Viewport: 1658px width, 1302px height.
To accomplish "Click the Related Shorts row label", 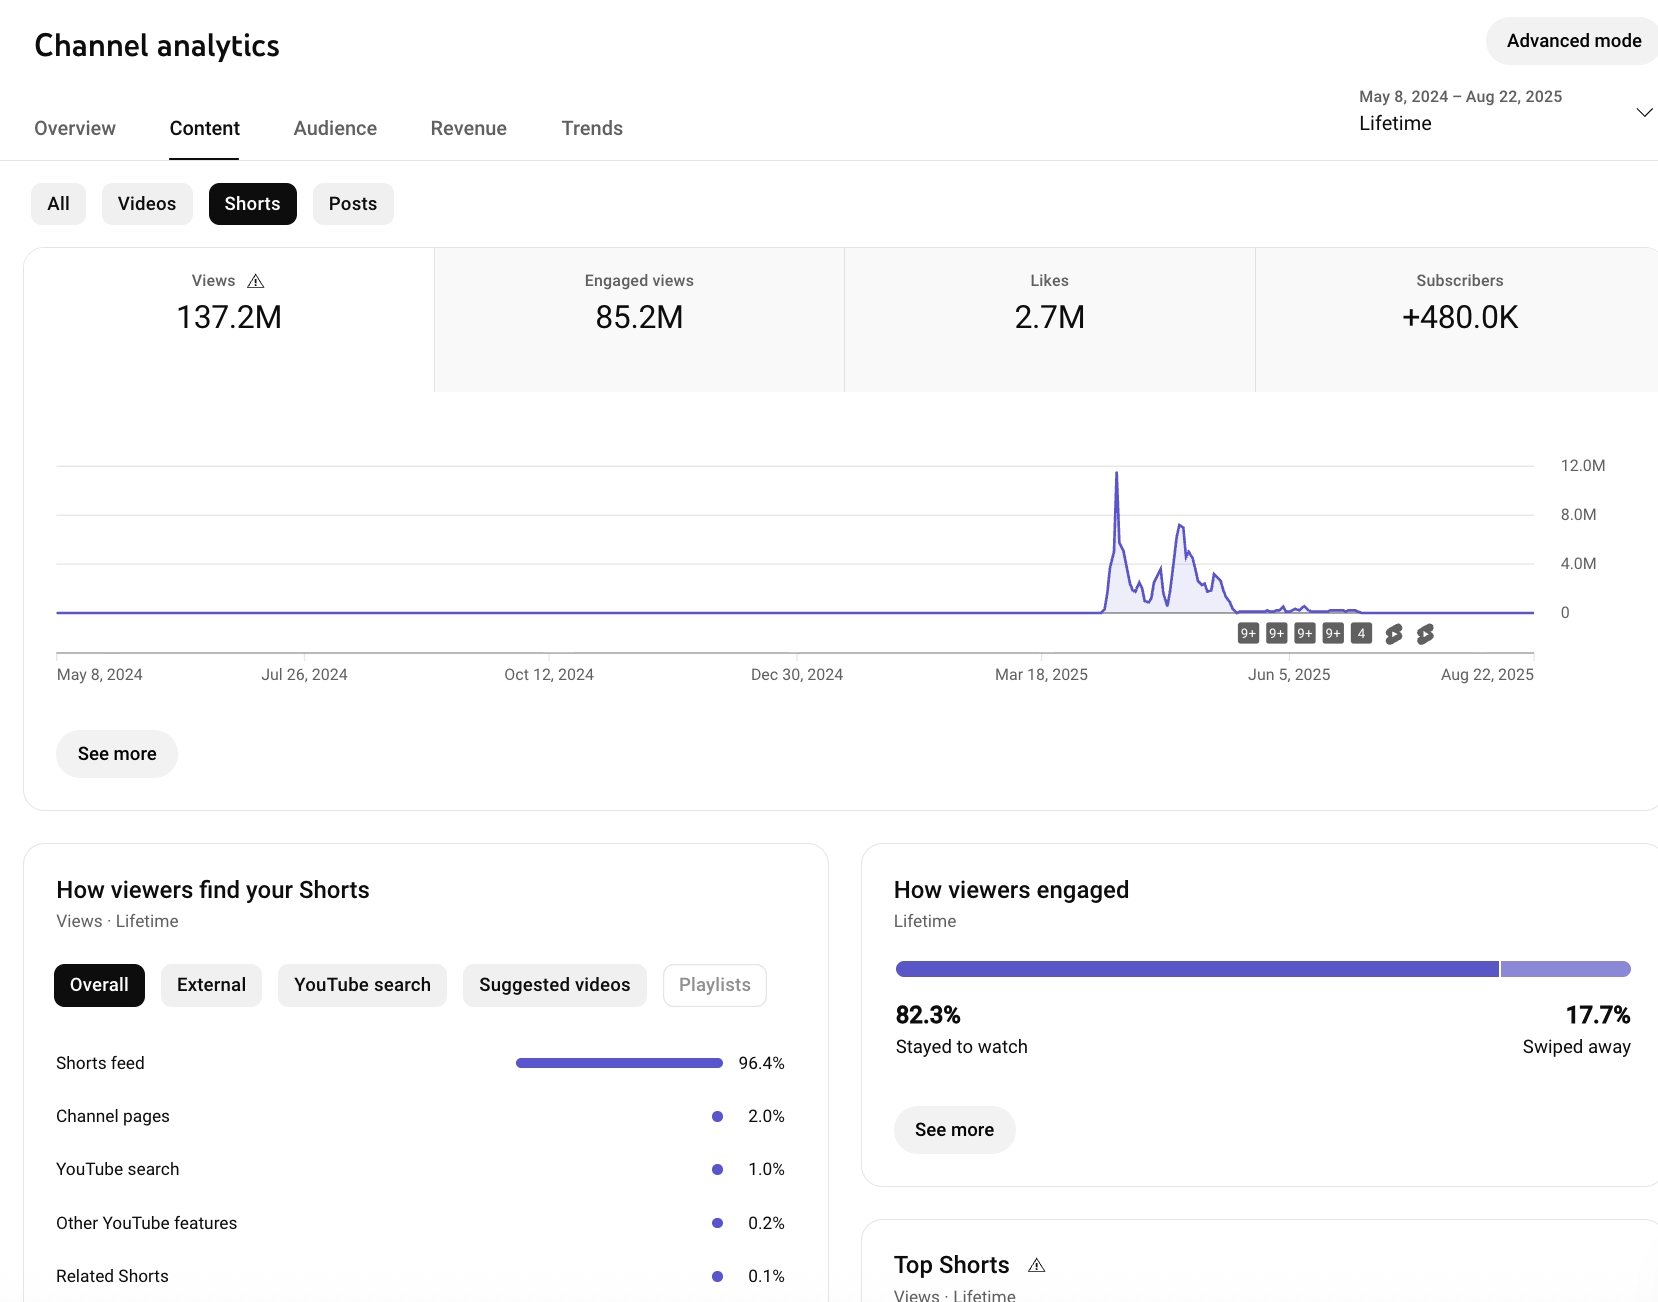I will click(x=112, y=1276).
